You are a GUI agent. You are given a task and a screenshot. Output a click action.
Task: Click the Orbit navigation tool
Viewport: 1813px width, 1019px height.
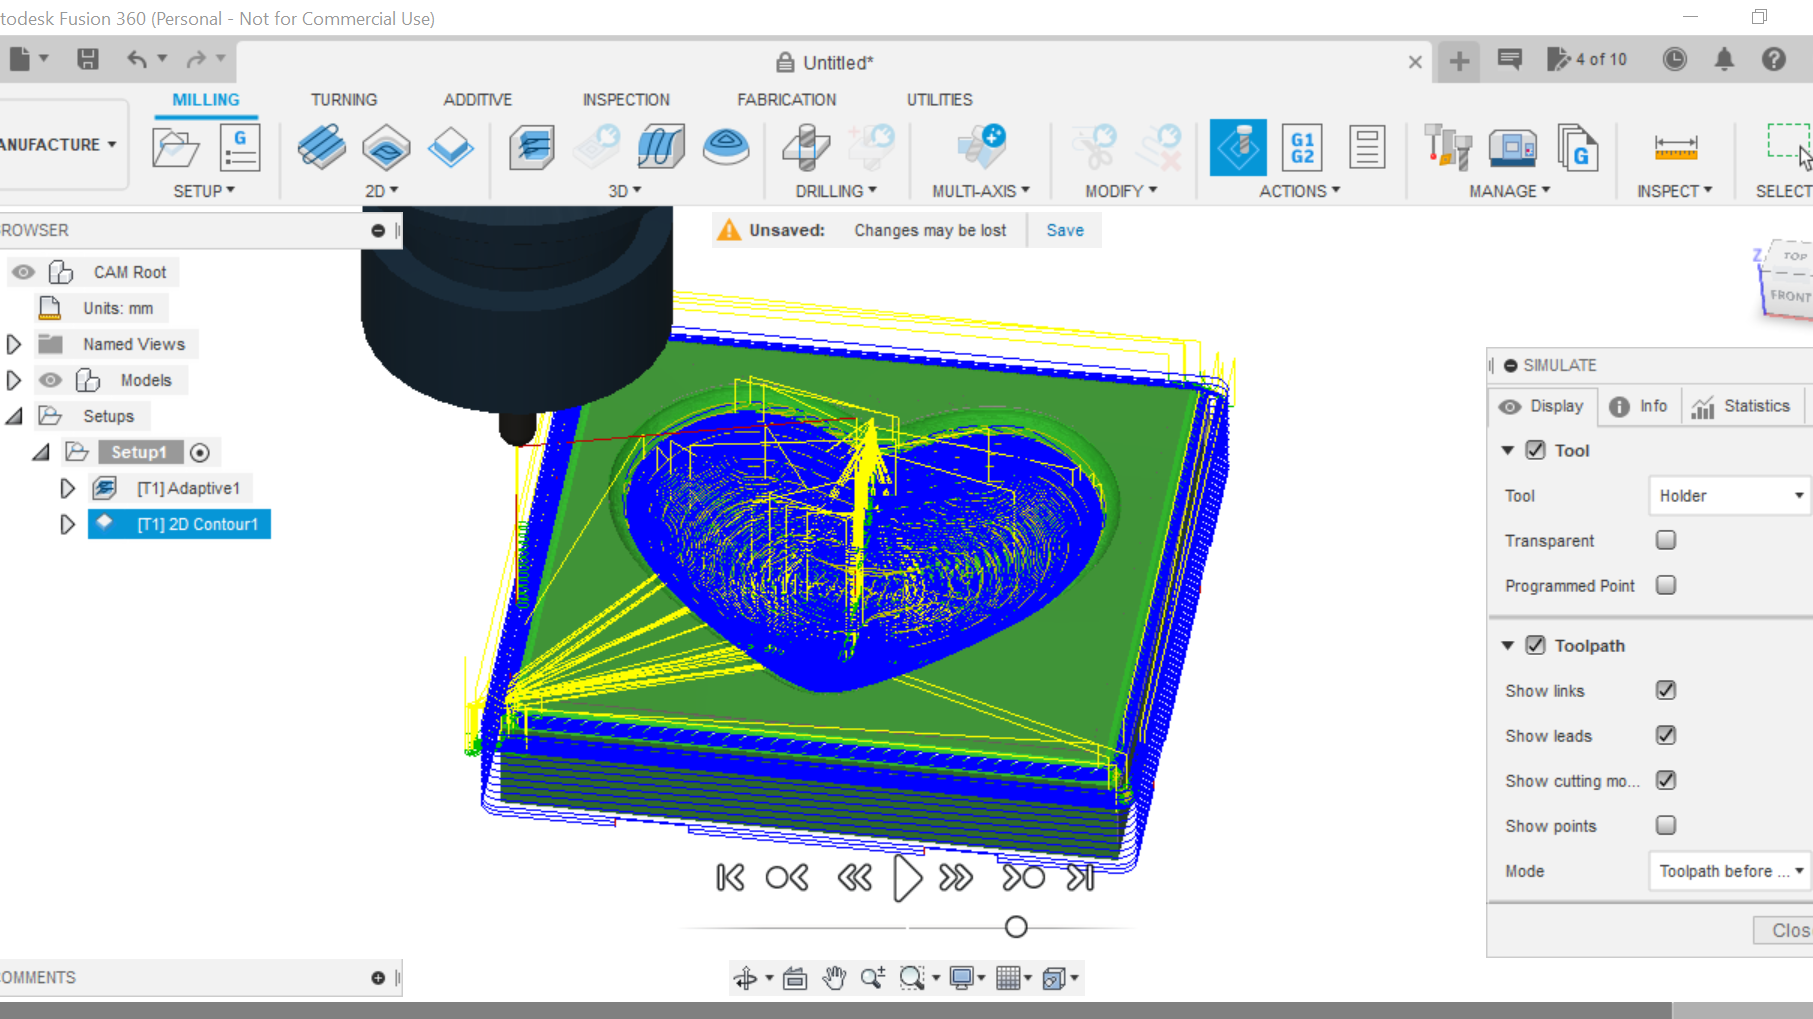(746, 978)
